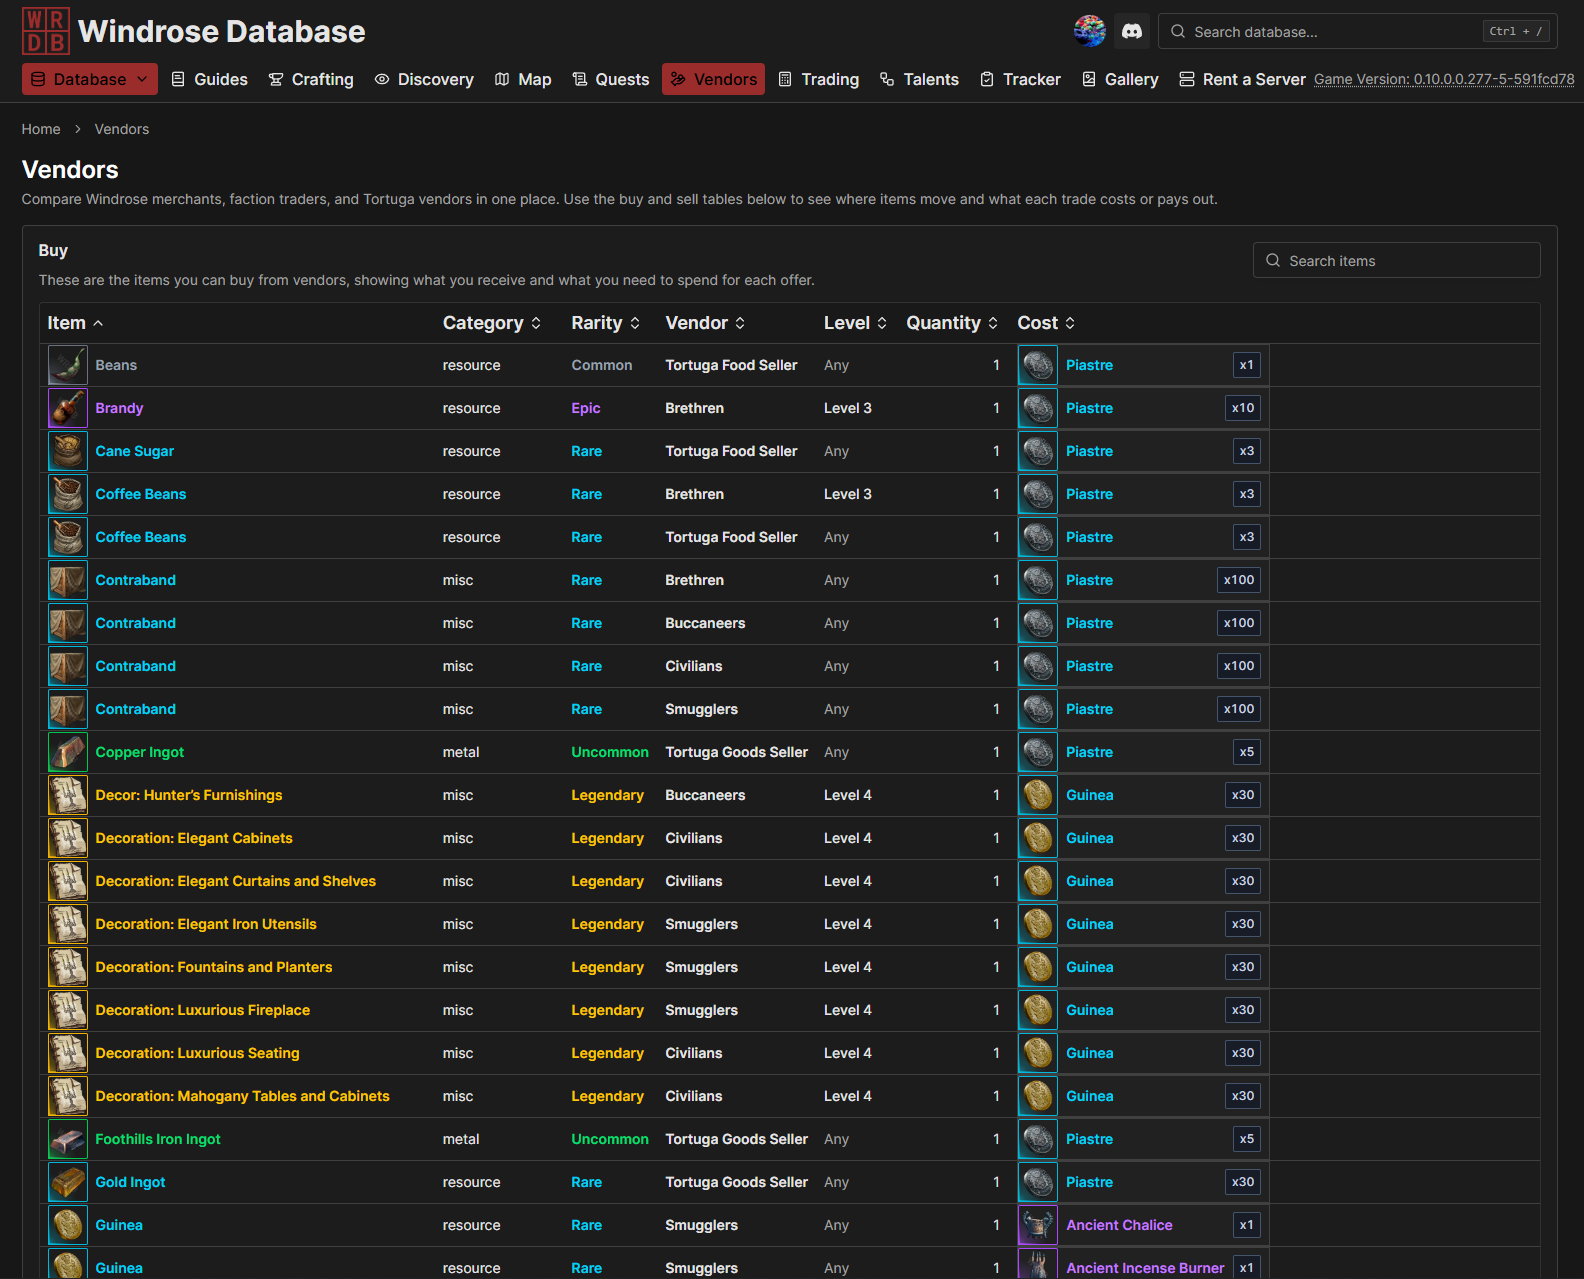
Task: Click the Home breadcrumb link
Action: point(41,129)
